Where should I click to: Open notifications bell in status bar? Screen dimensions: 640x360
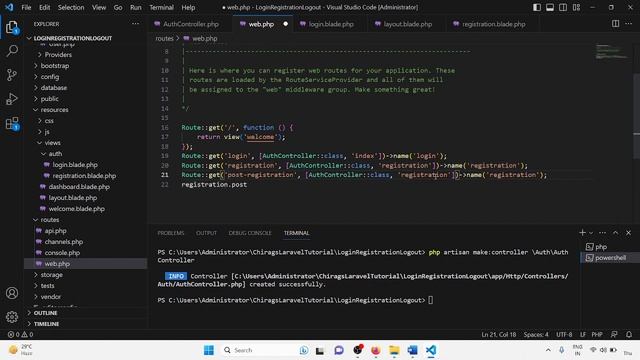(x=629, y=334)
